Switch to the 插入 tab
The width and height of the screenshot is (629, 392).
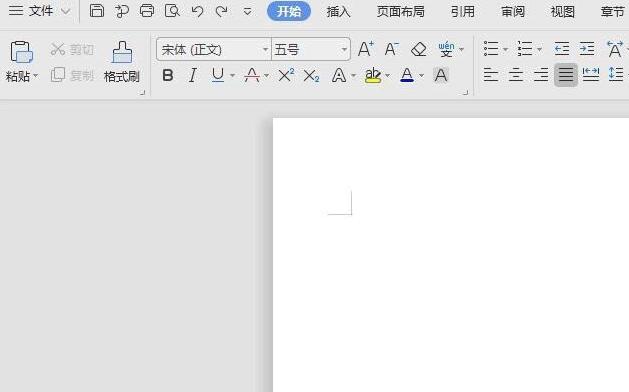pyautogui.click(x=338, y=12)
